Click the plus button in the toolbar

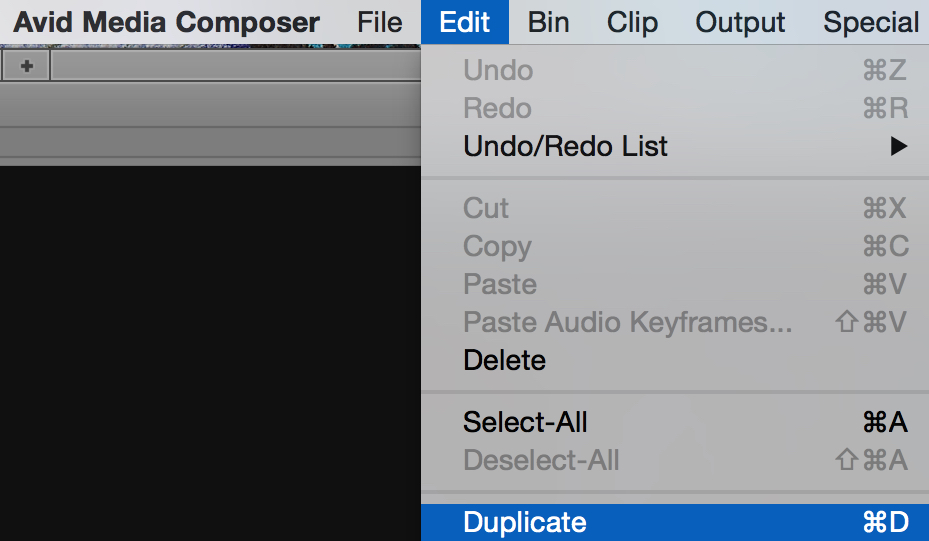tap(26, 66)
